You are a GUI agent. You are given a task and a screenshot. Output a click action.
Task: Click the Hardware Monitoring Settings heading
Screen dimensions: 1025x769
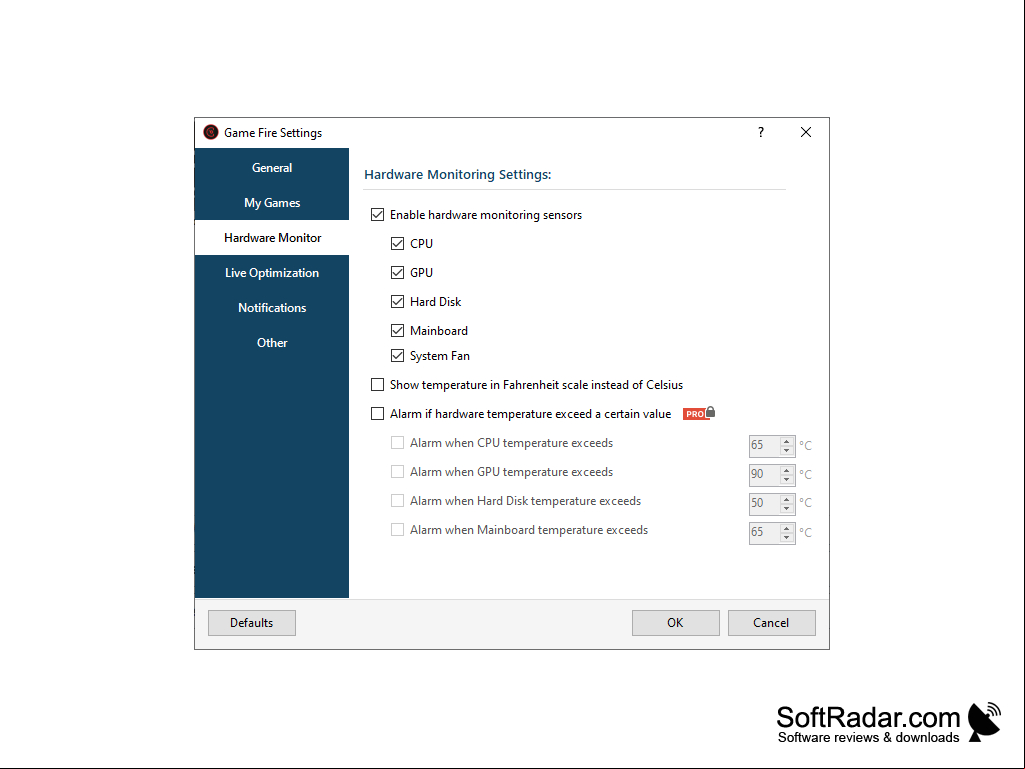[458, 175]
